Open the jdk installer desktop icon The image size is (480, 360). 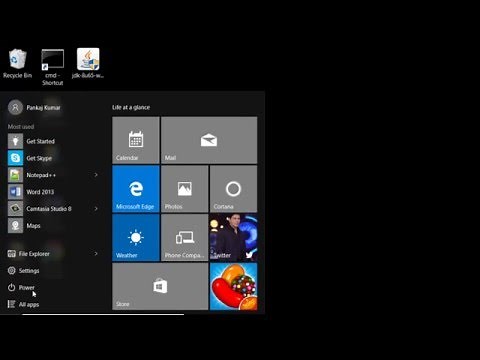tap(88, 63)
